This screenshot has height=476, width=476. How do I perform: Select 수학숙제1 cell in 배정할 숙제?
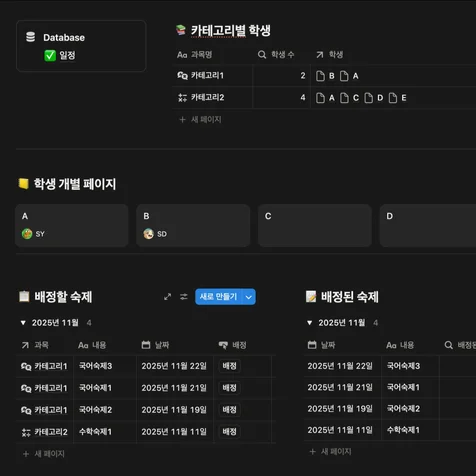[105, 432]
